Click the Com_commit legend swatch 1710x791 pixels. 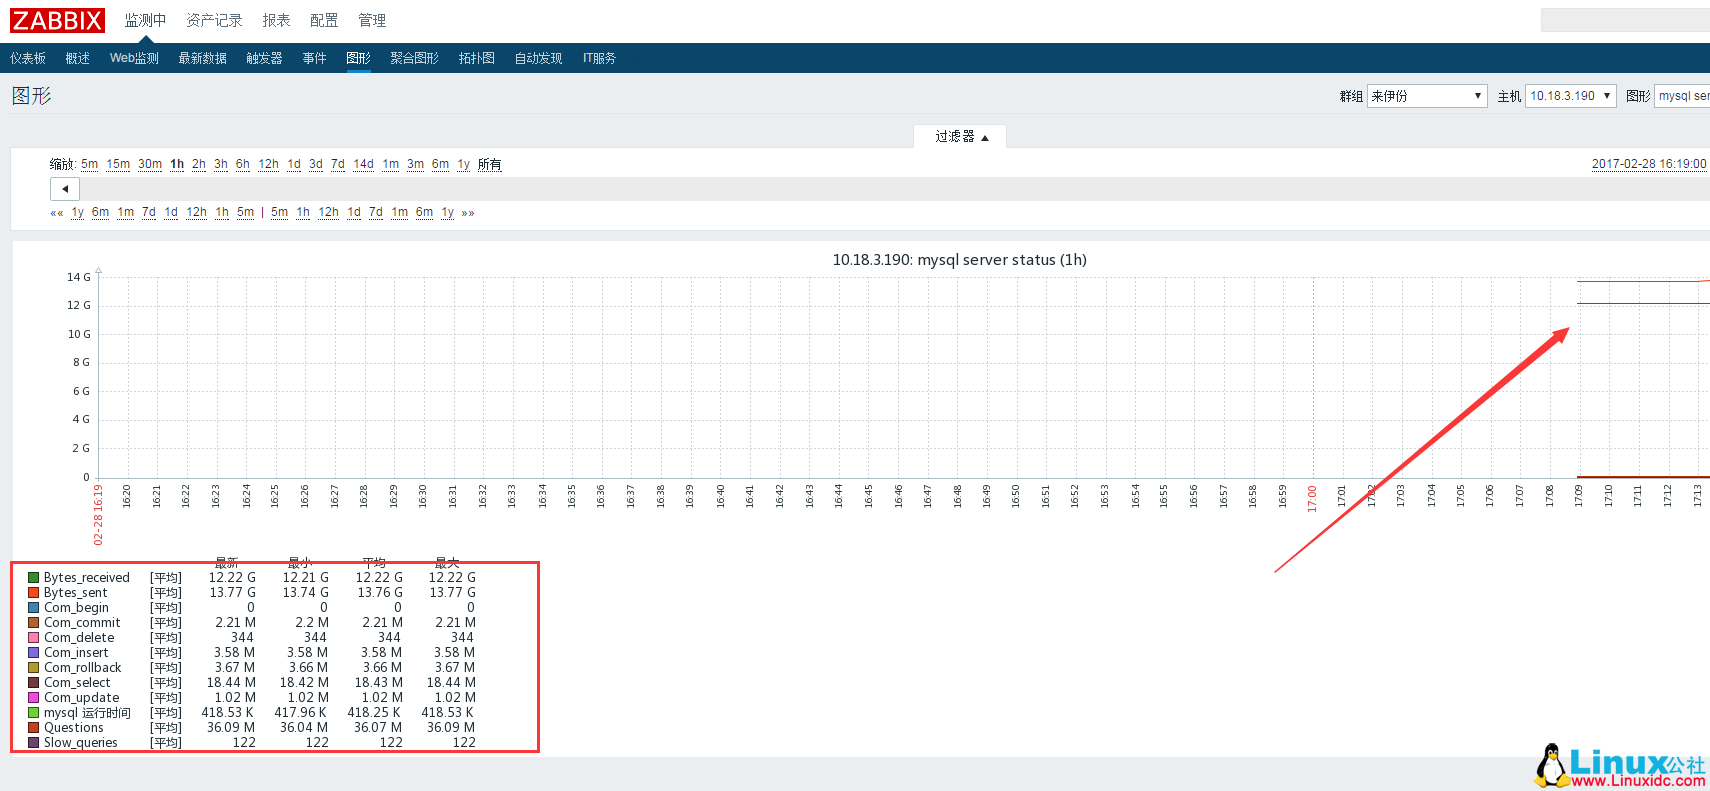pos(34,623)
